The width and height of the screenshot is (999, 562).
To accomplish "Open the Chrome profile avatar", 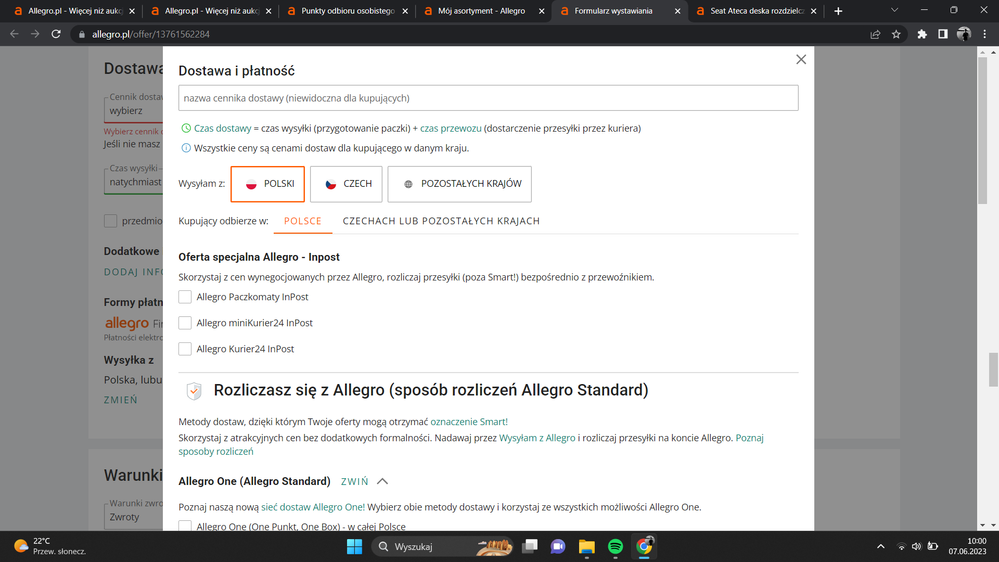I will (x=964, y=34).
